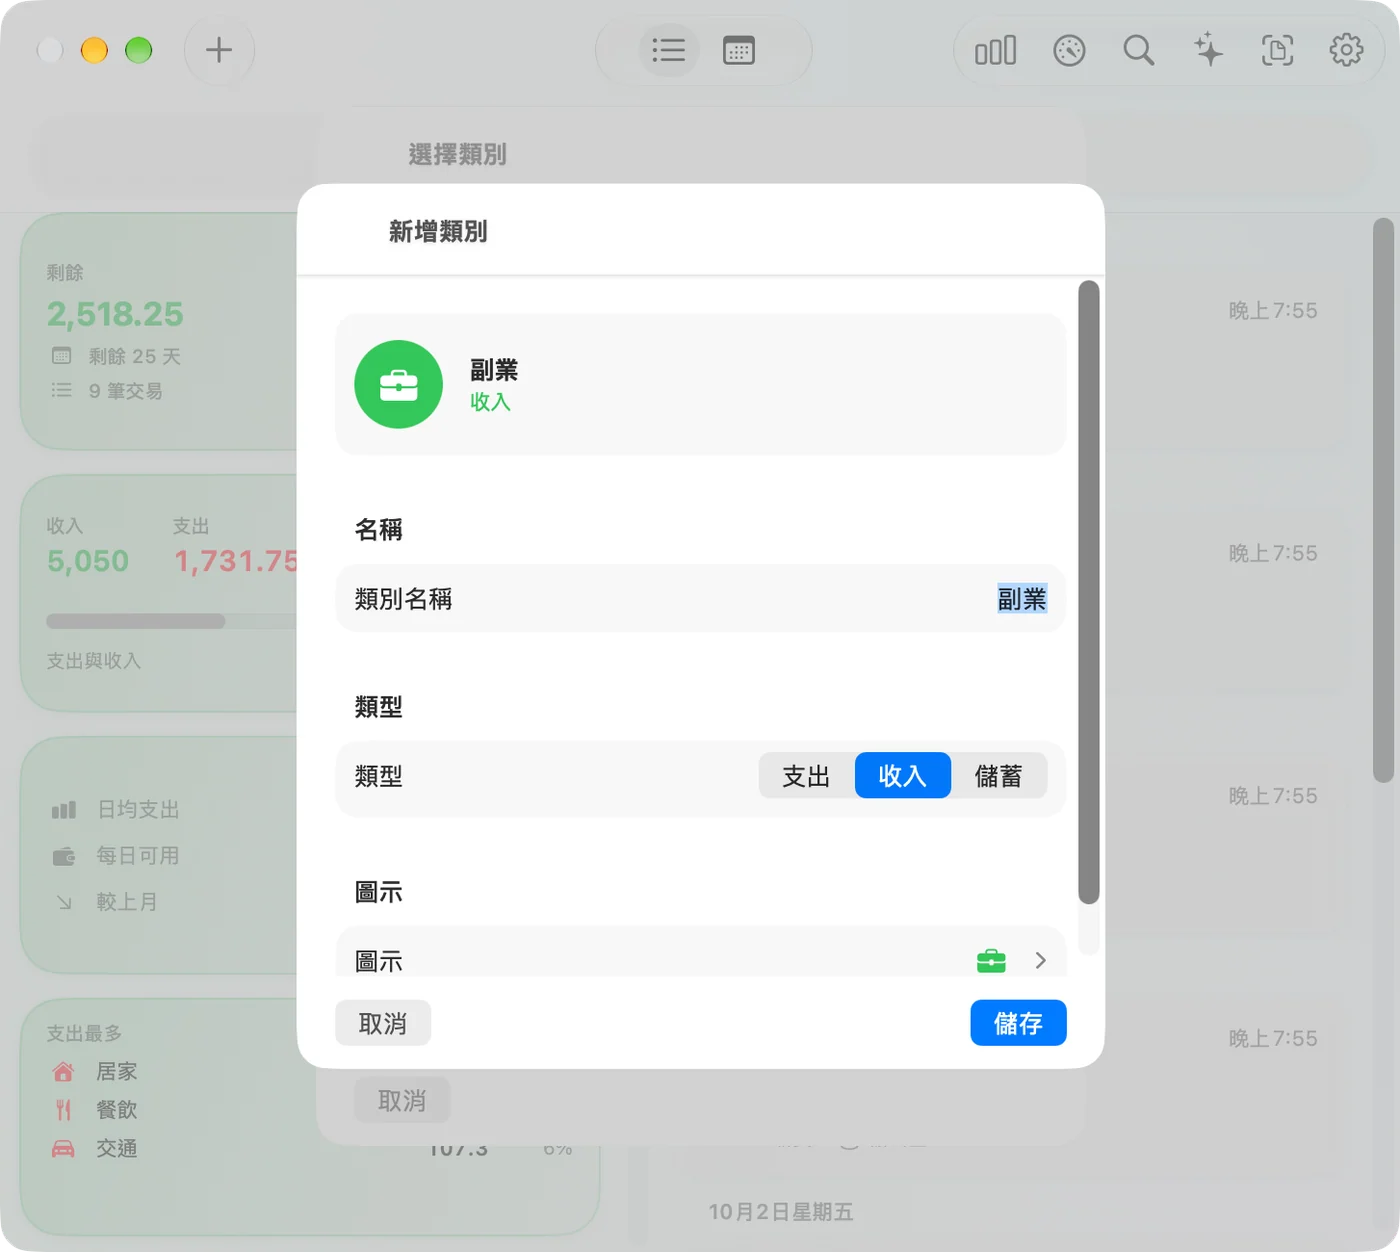
Task: Click list icon beside 9 筆交易
Action: 61,390
